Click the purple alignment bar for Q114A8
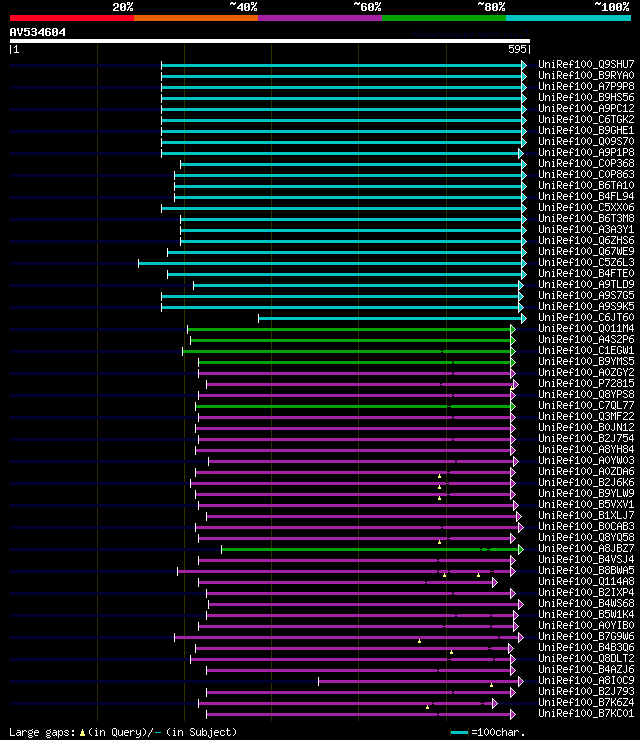640x740 pixels. (348, 582)
